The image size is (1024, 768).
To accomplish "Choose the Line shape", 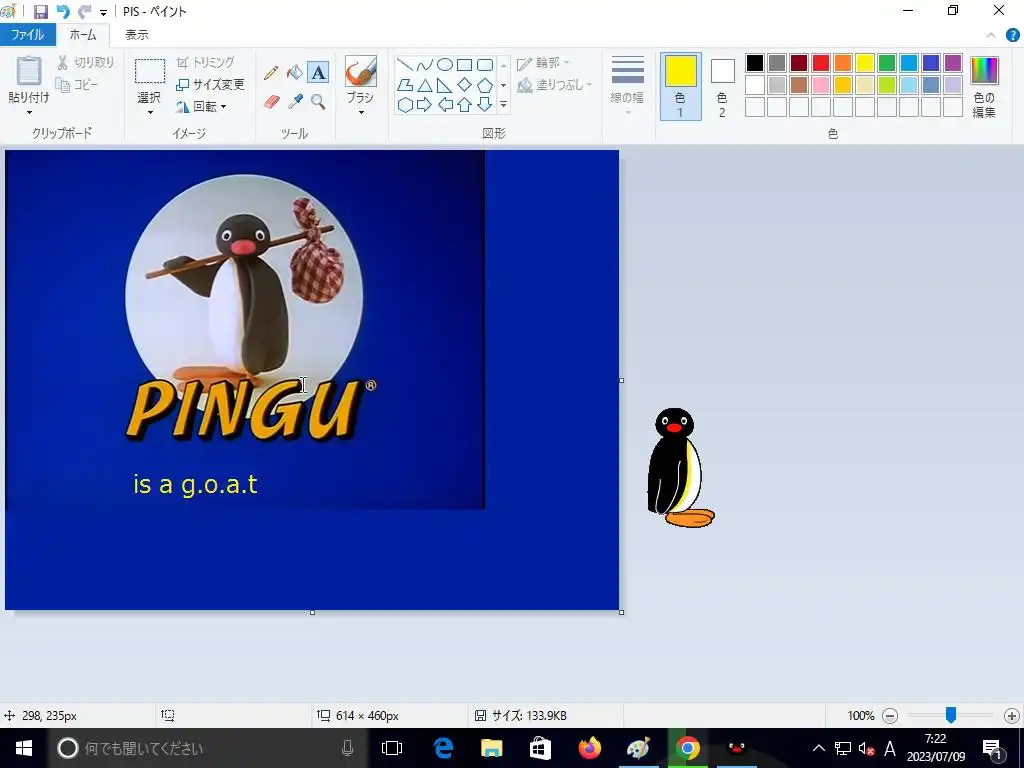I will (x=405, y=65).
